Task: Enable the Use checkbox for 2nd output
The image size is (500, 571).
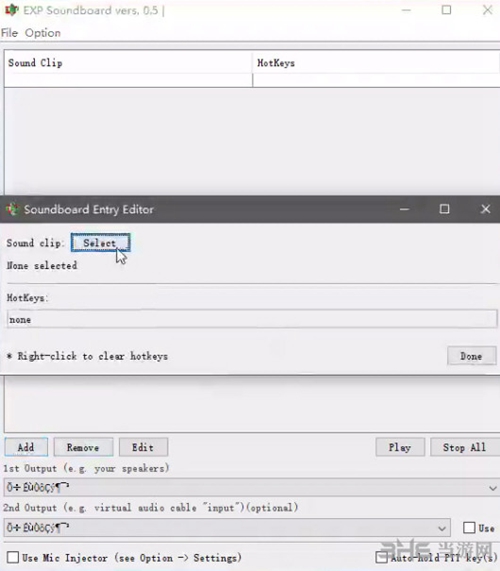Action: (469, 528)
